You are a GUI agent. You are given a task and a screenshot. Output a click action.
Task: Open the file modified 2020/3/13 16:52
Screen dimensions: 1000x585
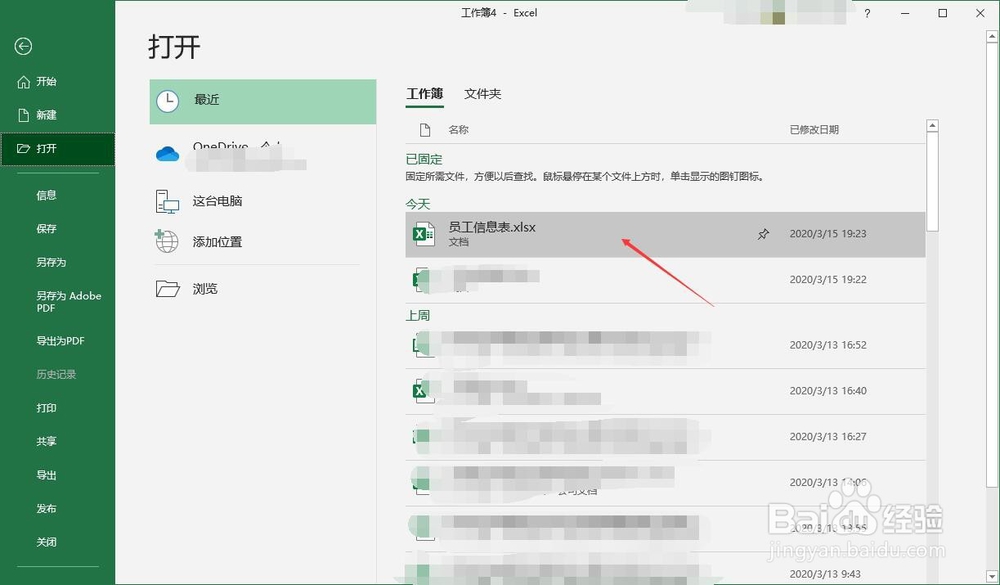(665, 345)
